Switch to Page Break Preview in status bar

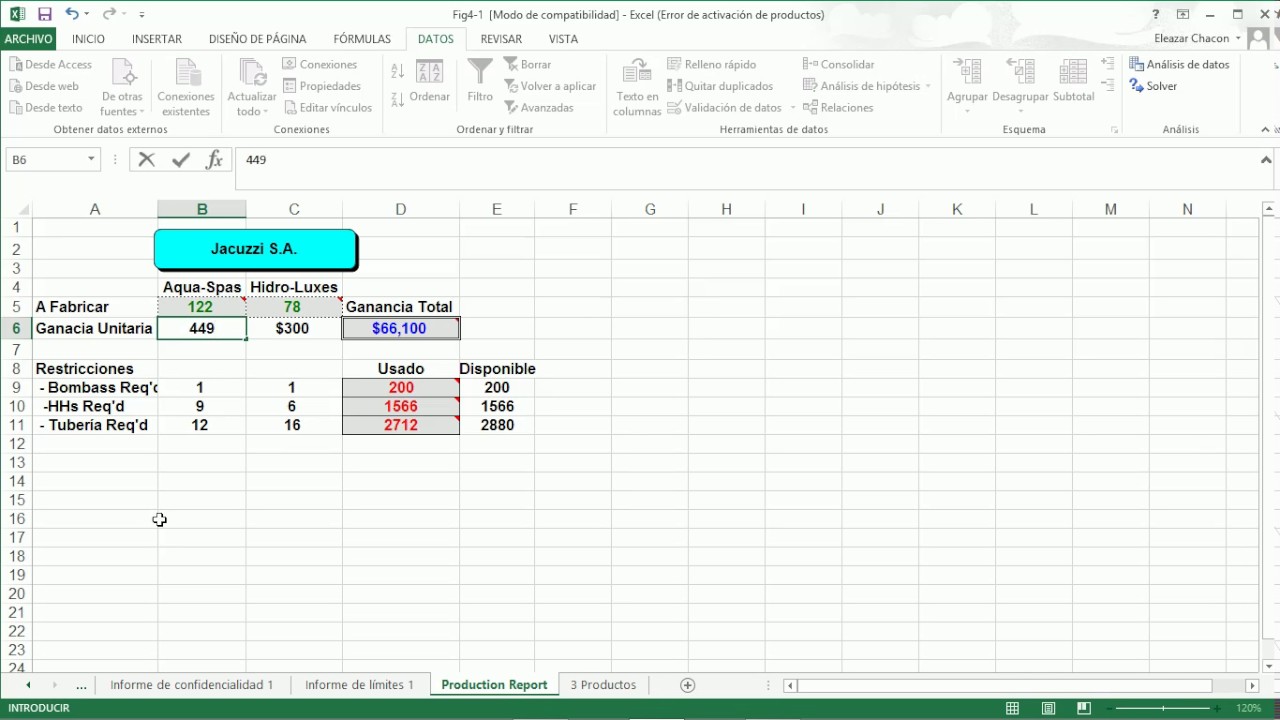click(x=1083, y=708)
